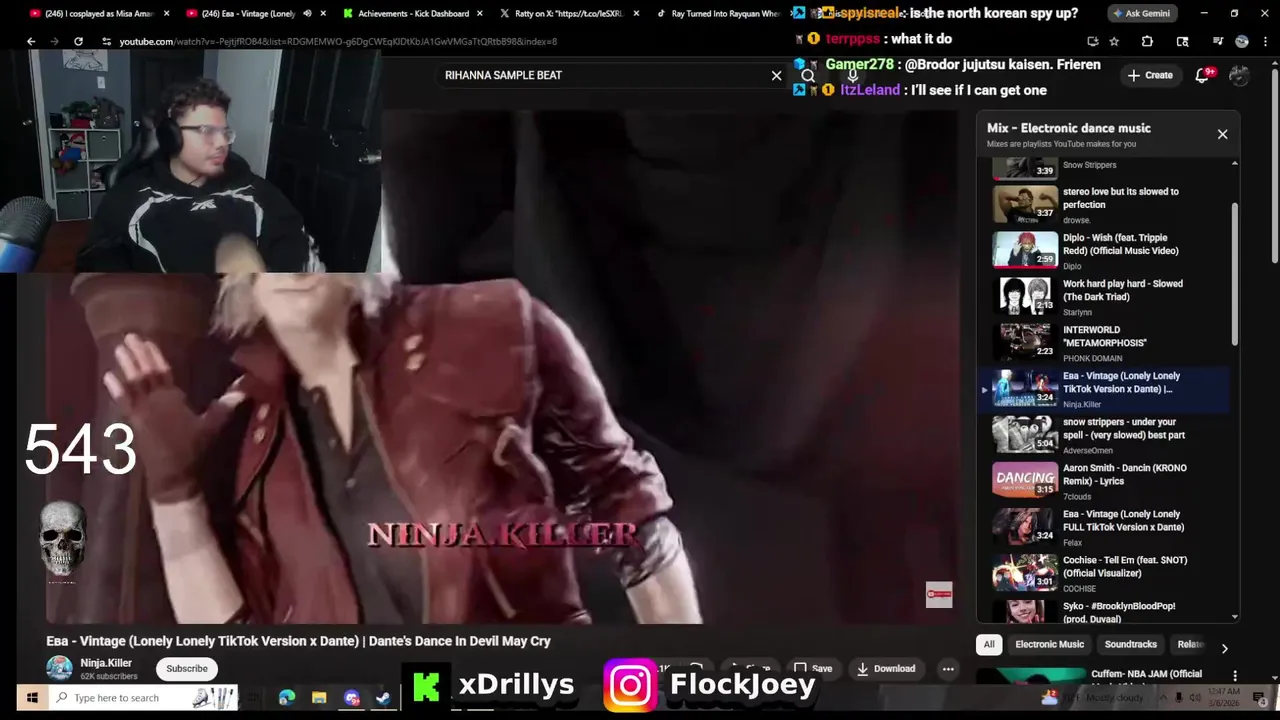Open Microsoft Edge from the taskbar
The width and height of the screenshot is (1280, 720).
287,697
